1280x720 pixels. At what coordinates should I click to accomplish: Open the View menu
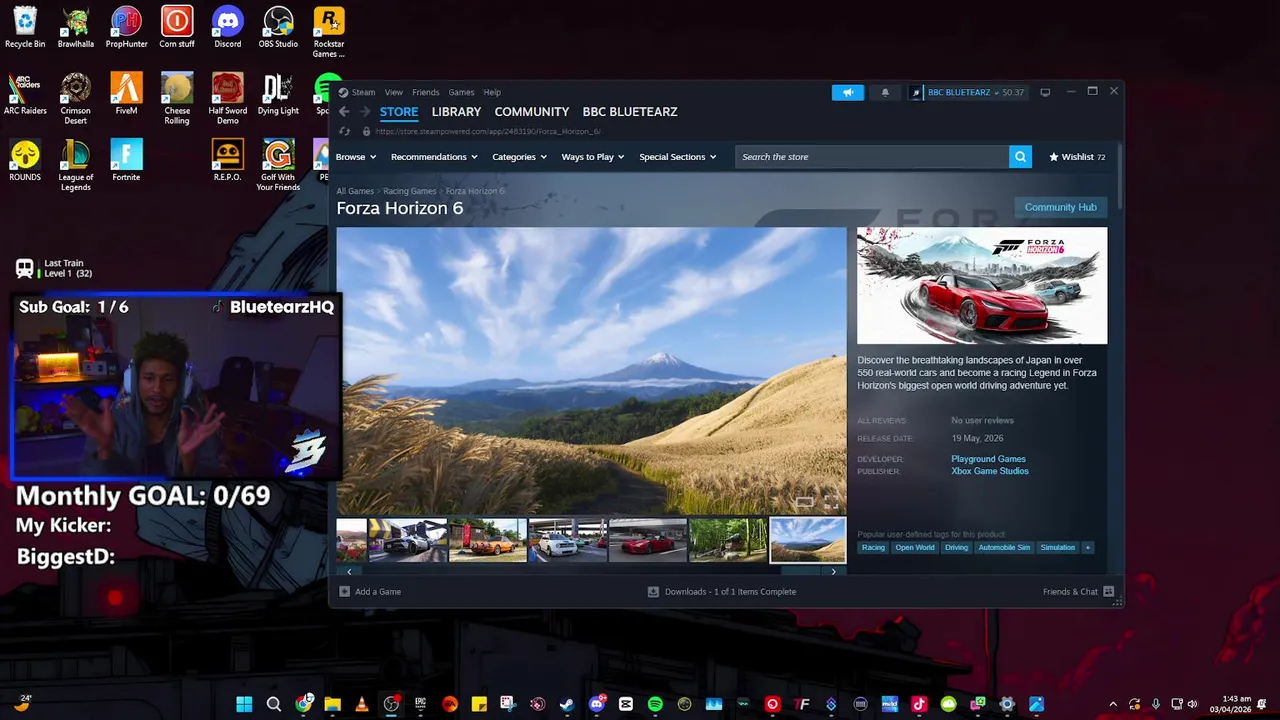point(394,92)
